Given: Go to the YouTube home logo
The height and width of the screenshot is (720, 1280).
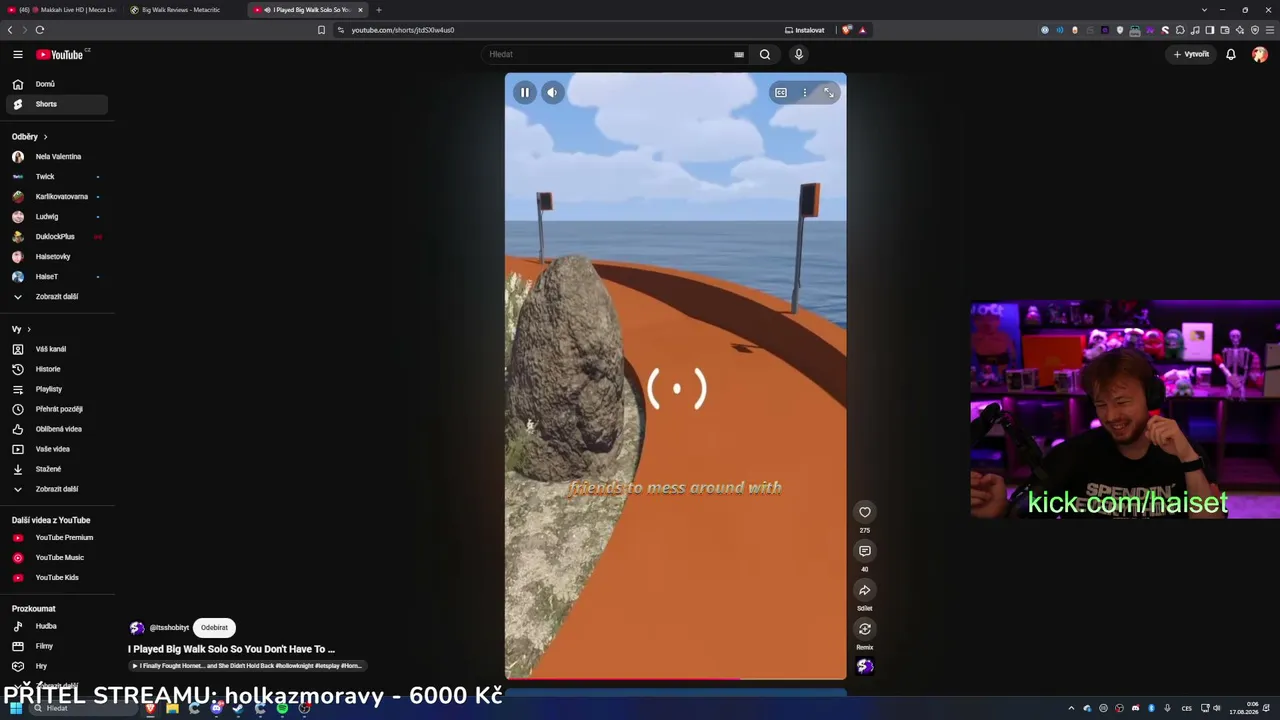Looking at the screenshot, I should 60,54.
